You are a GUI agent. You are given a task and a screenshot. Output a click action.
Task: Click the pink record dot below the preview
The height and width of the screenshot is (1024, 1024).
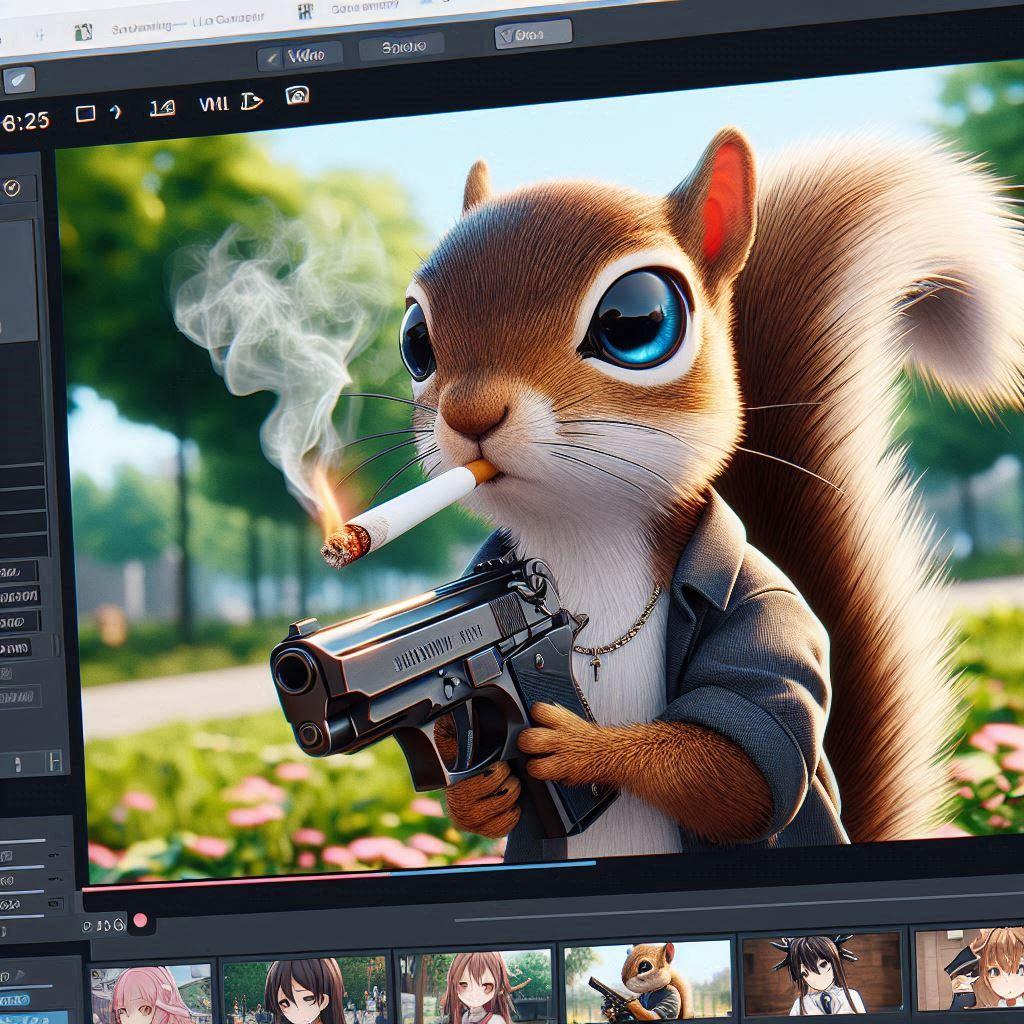pos(140,920)
